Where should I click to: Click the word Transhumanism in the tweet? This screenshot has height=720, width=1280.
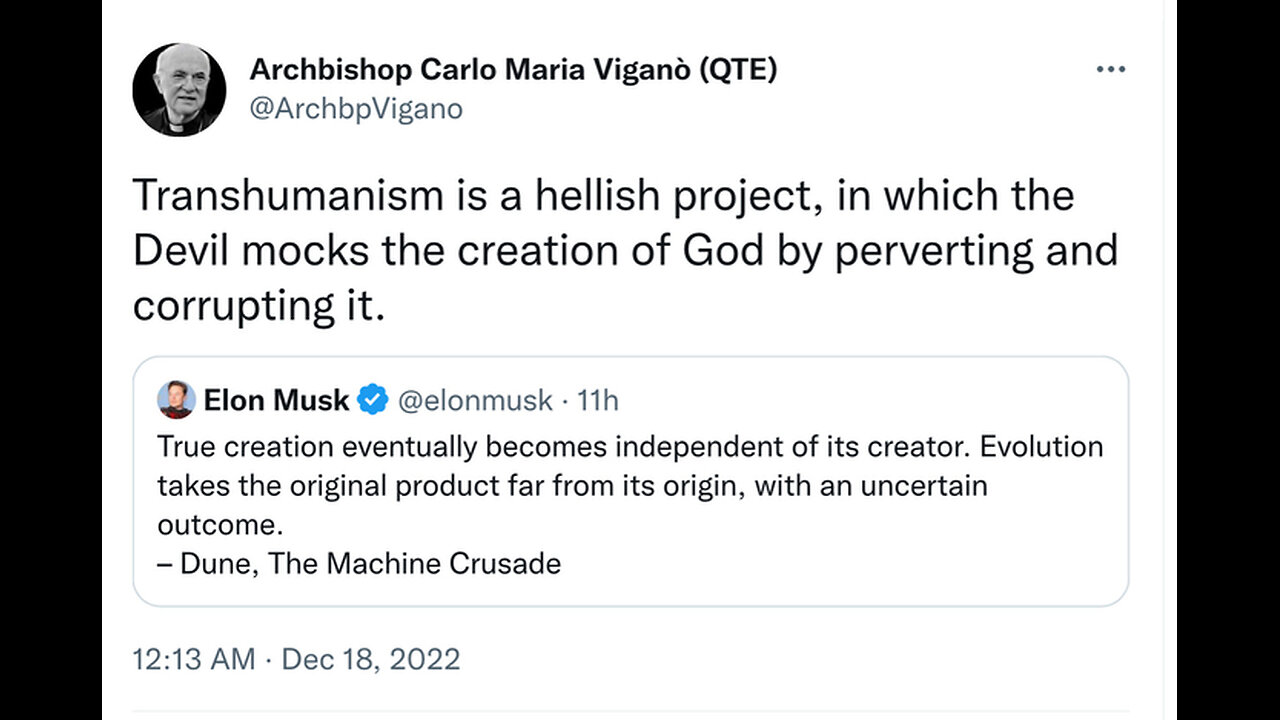287,195
